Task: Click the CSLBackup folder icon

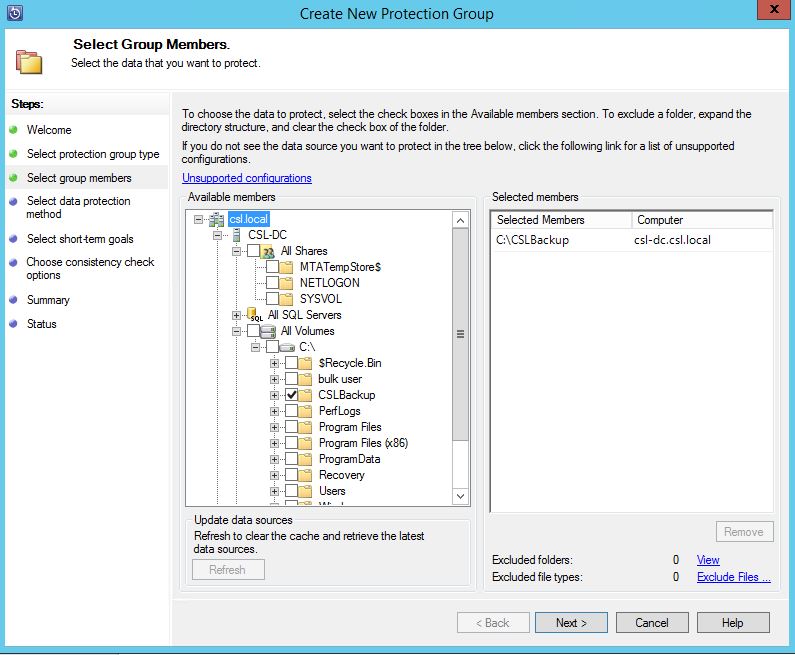Action: tap(305, 395)
